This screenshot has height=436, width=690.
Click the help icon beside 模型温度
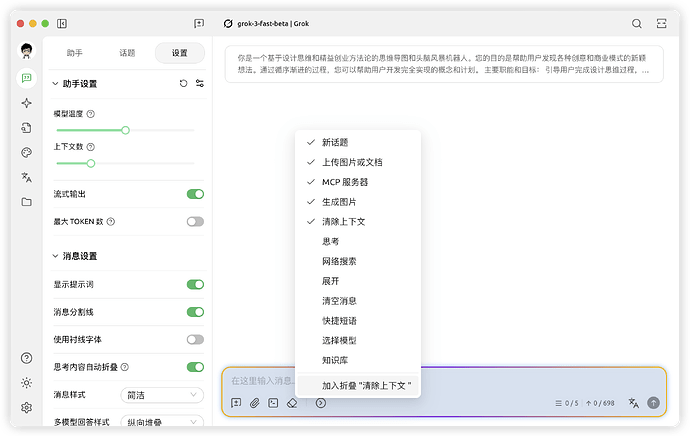pos(91,114)
